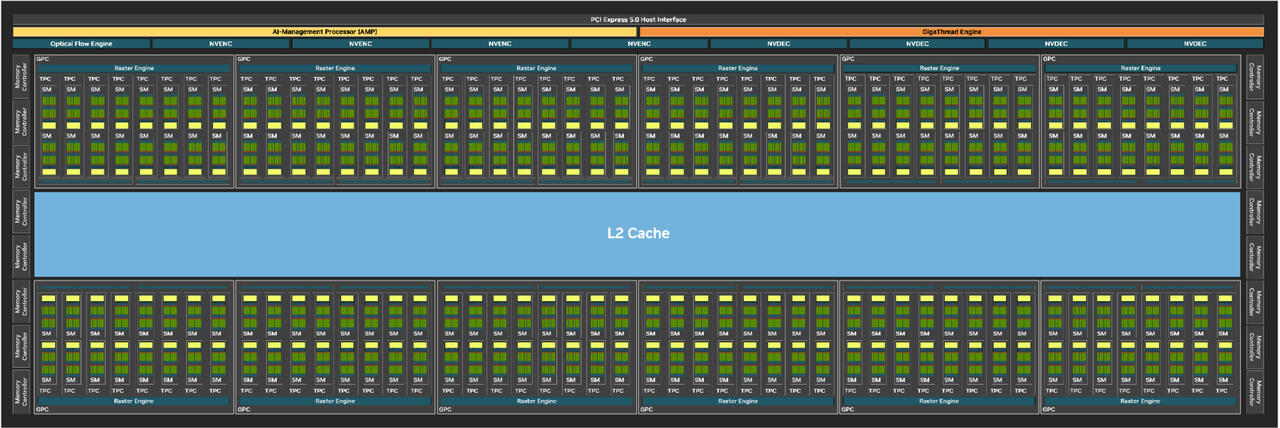Viewport: 1280px width, 428px height.
Task: Click the topmost Memory Controller on the left edge
Action: [x=19, y=77]
